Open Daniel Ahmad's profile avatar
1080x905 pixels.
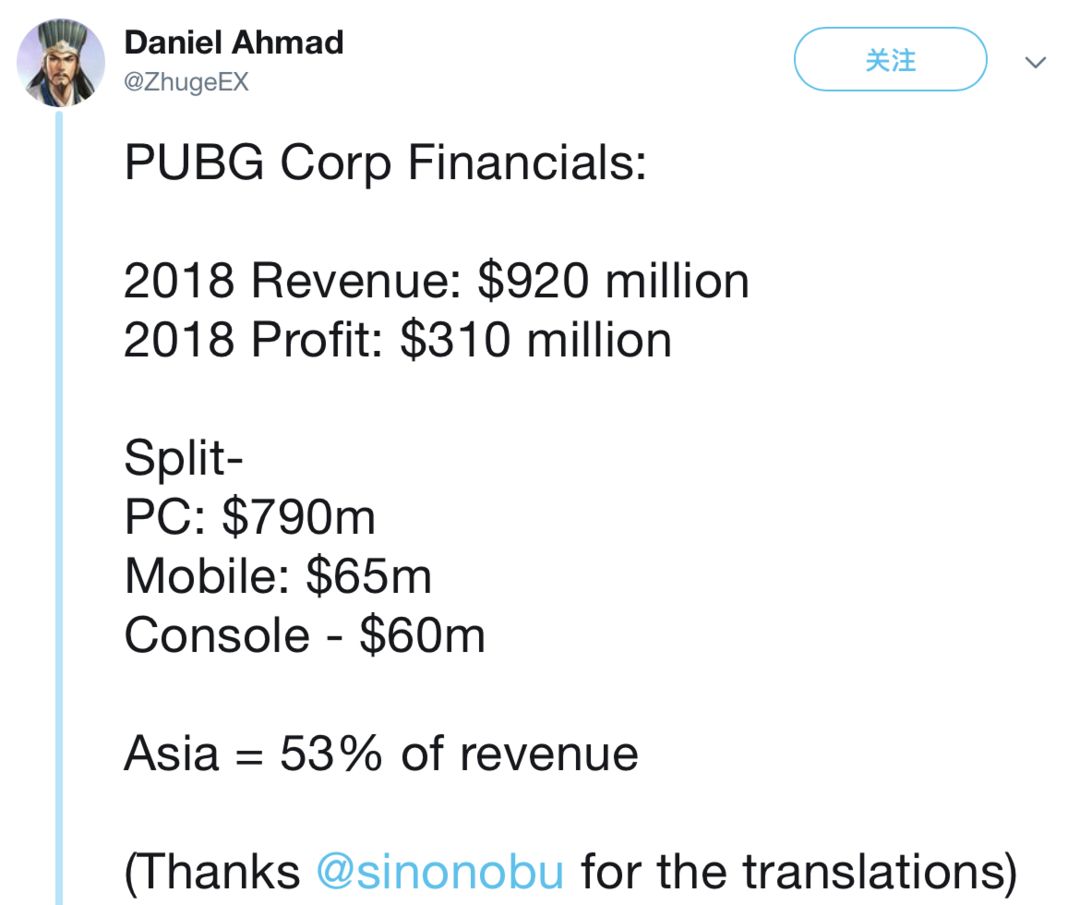61,63
